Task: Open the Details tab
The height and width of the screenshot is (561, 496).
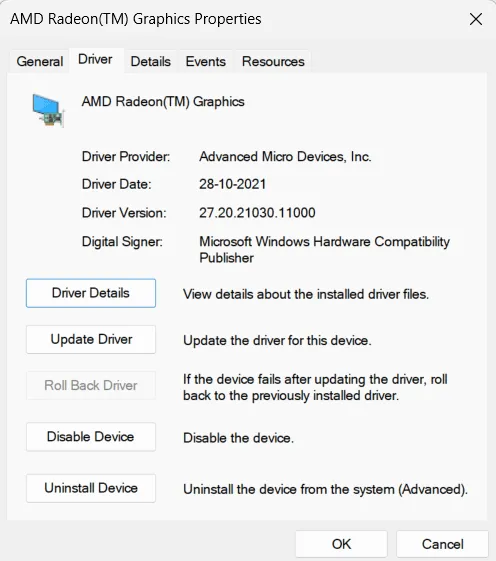Action: click(x=151, y=62)
